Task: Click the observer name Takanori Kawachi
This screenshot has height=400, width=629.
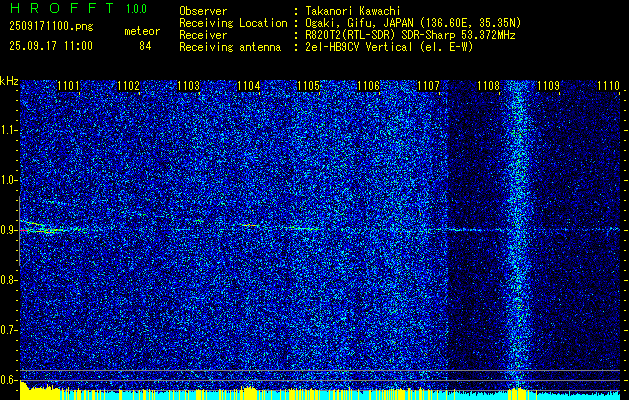Action: click(353, 12)
